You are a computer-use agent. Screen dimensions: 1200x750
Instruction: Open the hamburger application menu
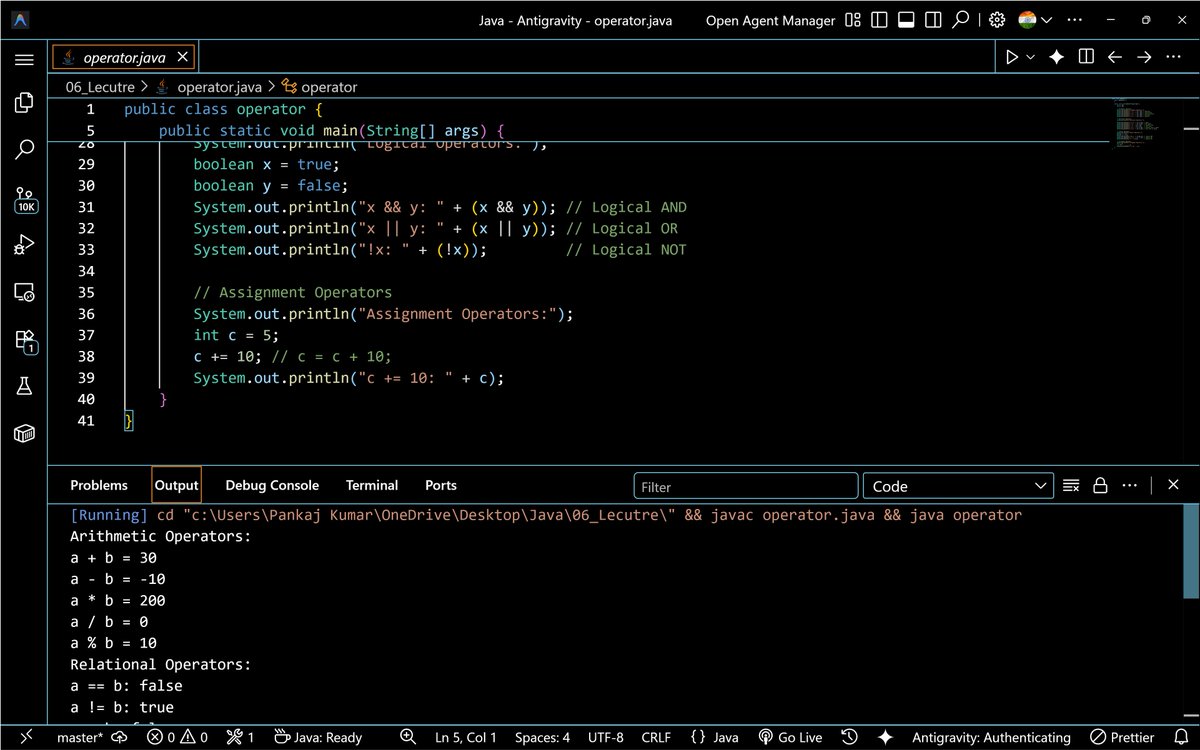[x=24, y=59]
